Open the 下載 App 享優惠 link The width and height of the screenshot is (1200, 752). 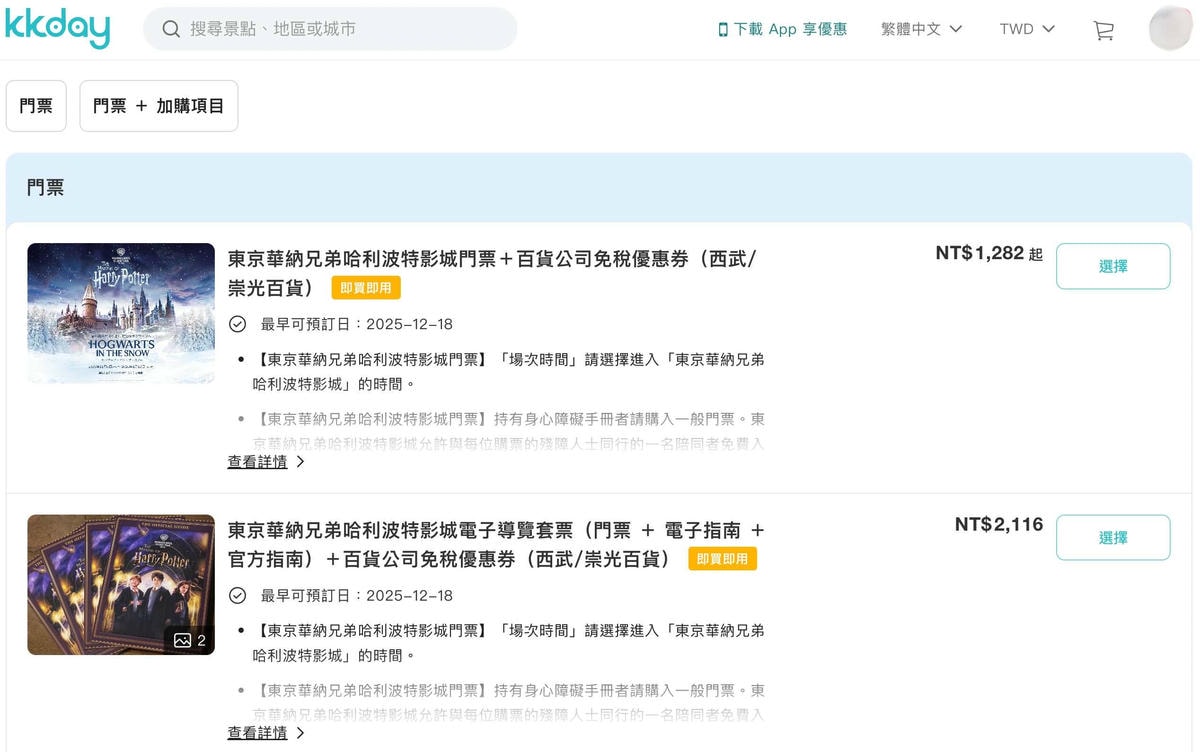(782, 30)
